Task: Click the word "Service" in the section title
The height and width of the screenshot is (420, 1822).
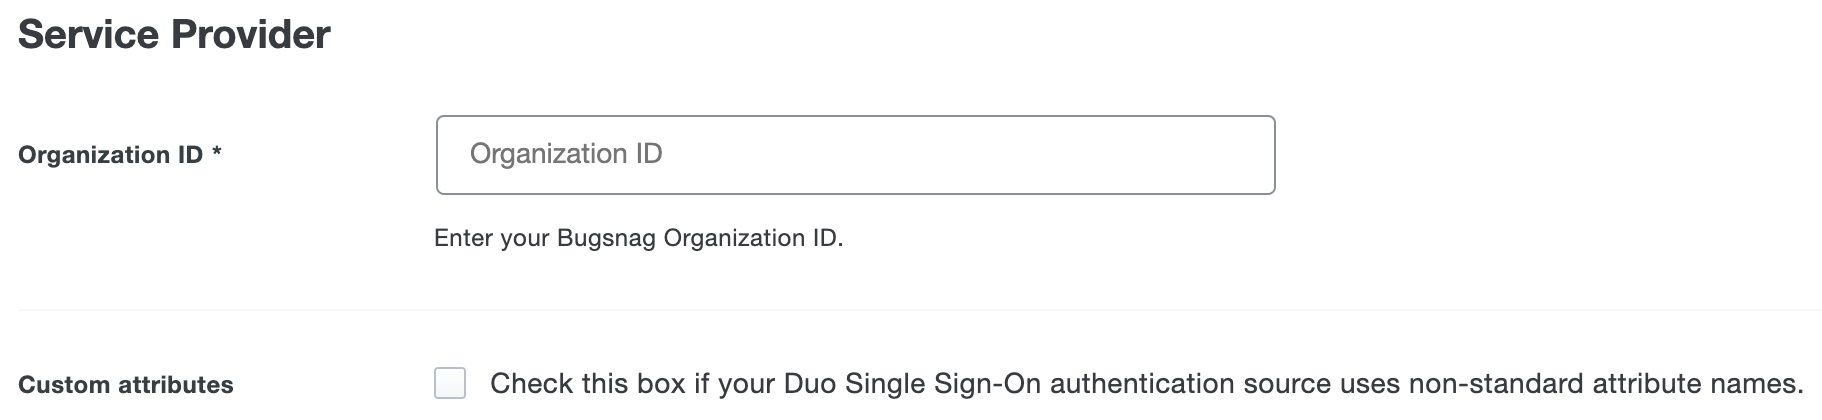Action: [88, 35]
